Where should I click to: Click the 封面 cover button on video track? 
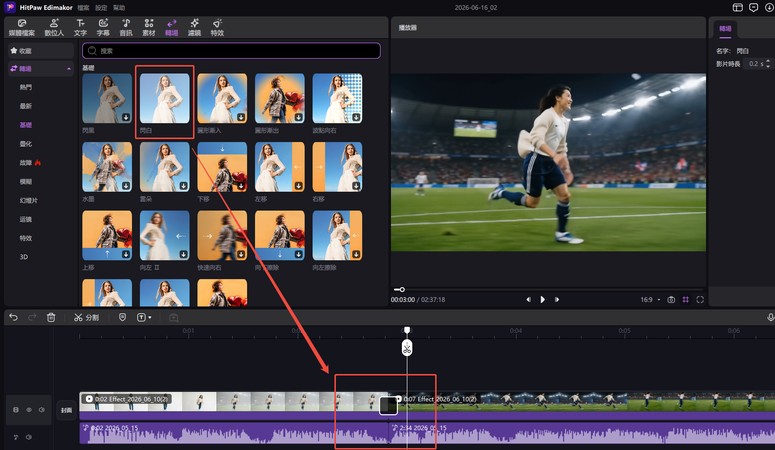pyautogui.click(x=66, y=410)
